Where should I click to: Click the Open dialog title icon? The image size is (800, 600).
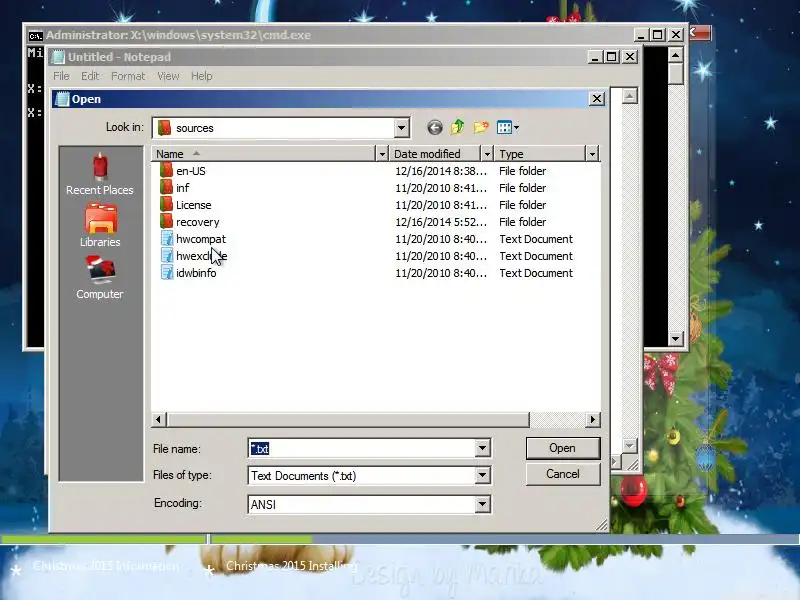62,99
